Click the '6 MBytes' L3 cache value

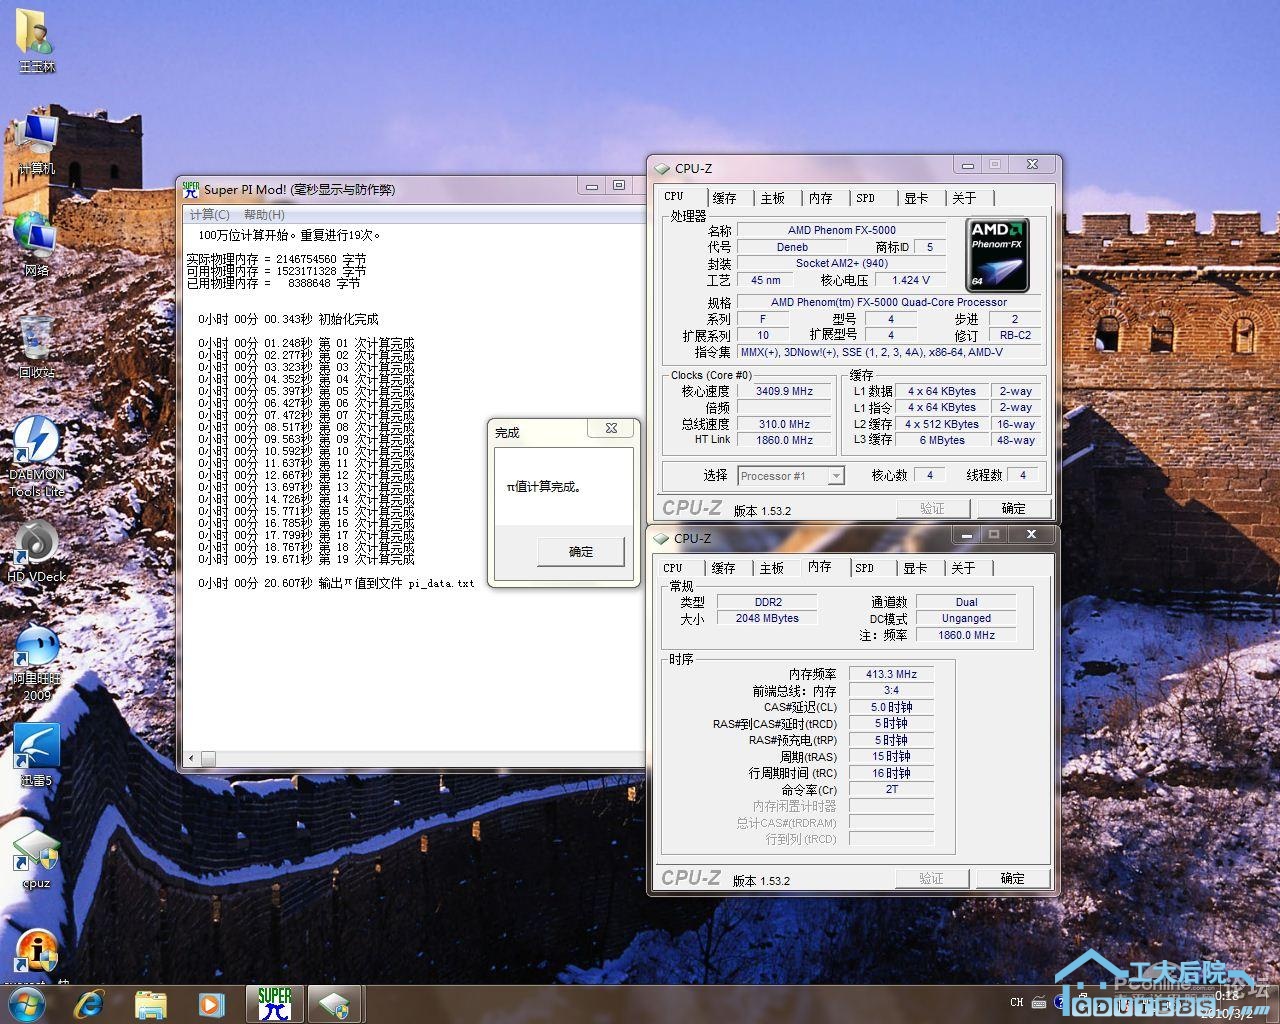click(x=942, y=440)
